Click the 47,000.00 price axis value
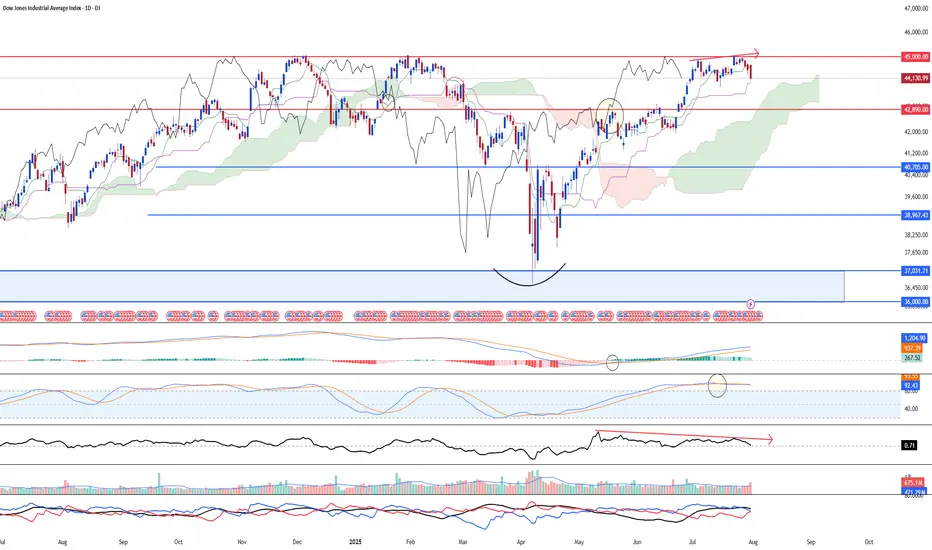The image size is (932, 550). tap(916, 9)
